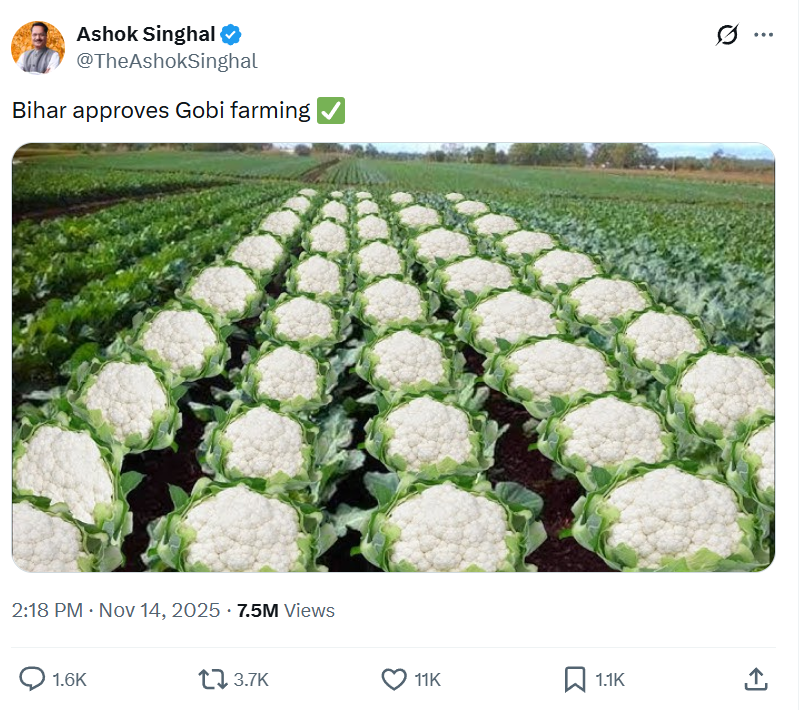805x710 pixels.
Task: Click the 2:18 PM Nov 14, 2025 timestamp
Action: point(116,610)
